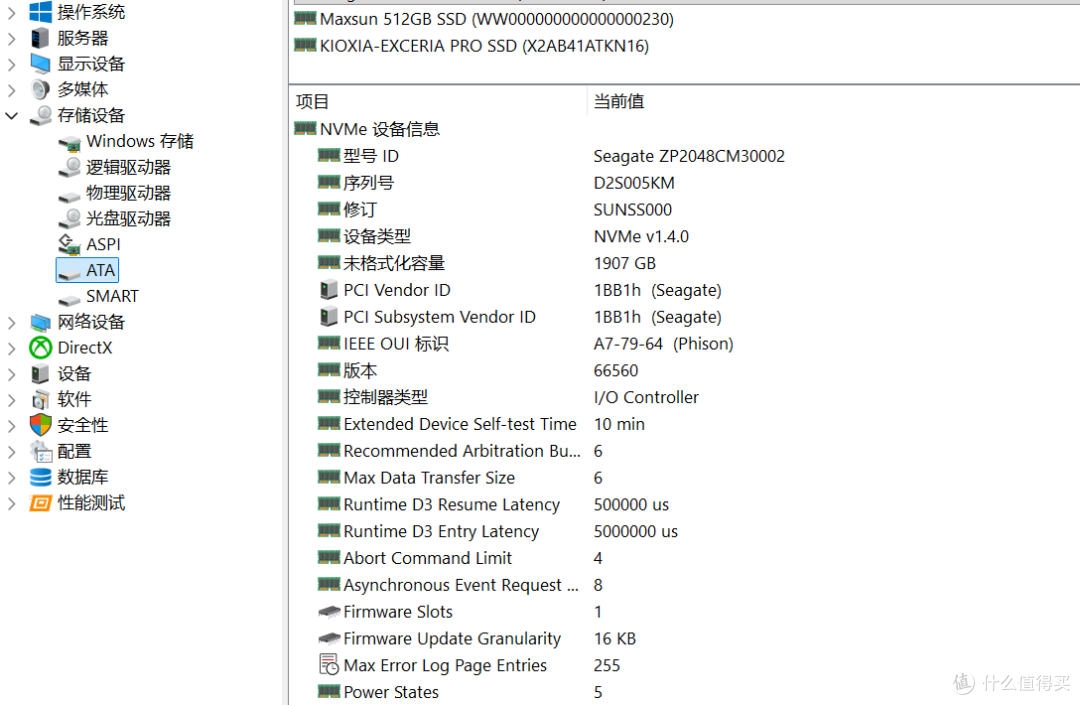Click the 服务器 server icon

click(x=41, y=38)
